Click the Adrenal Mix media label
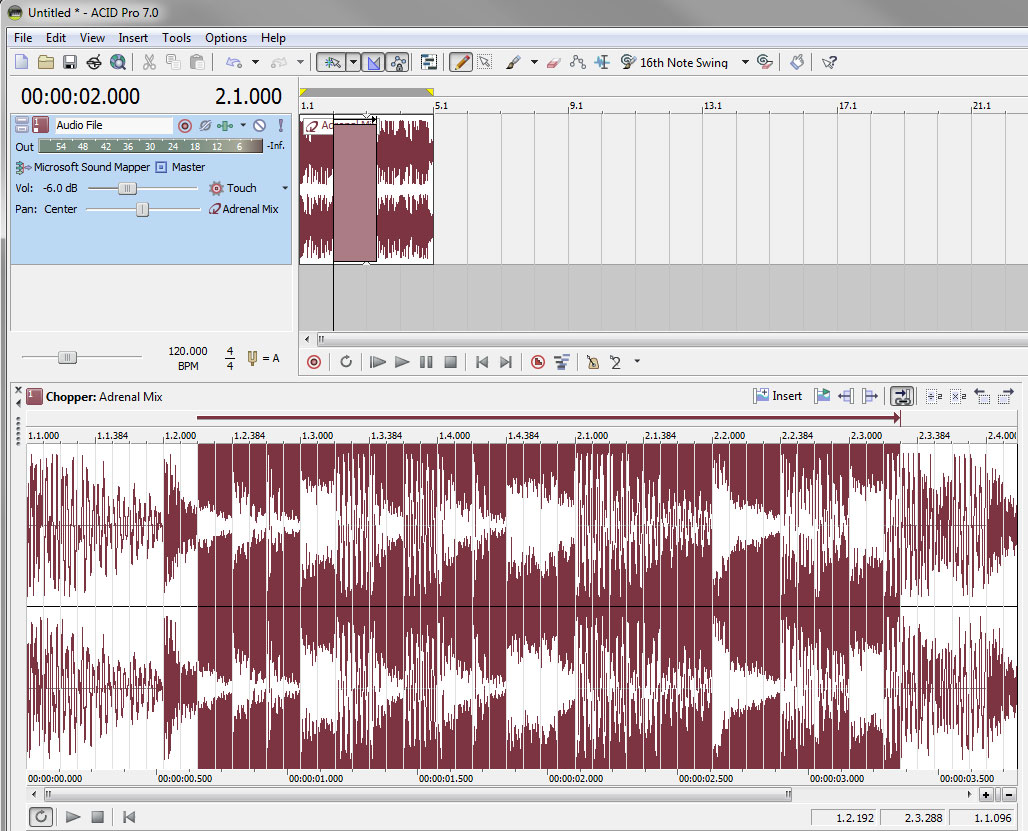This screenshot has width=1028, height=831. [250, 209]
